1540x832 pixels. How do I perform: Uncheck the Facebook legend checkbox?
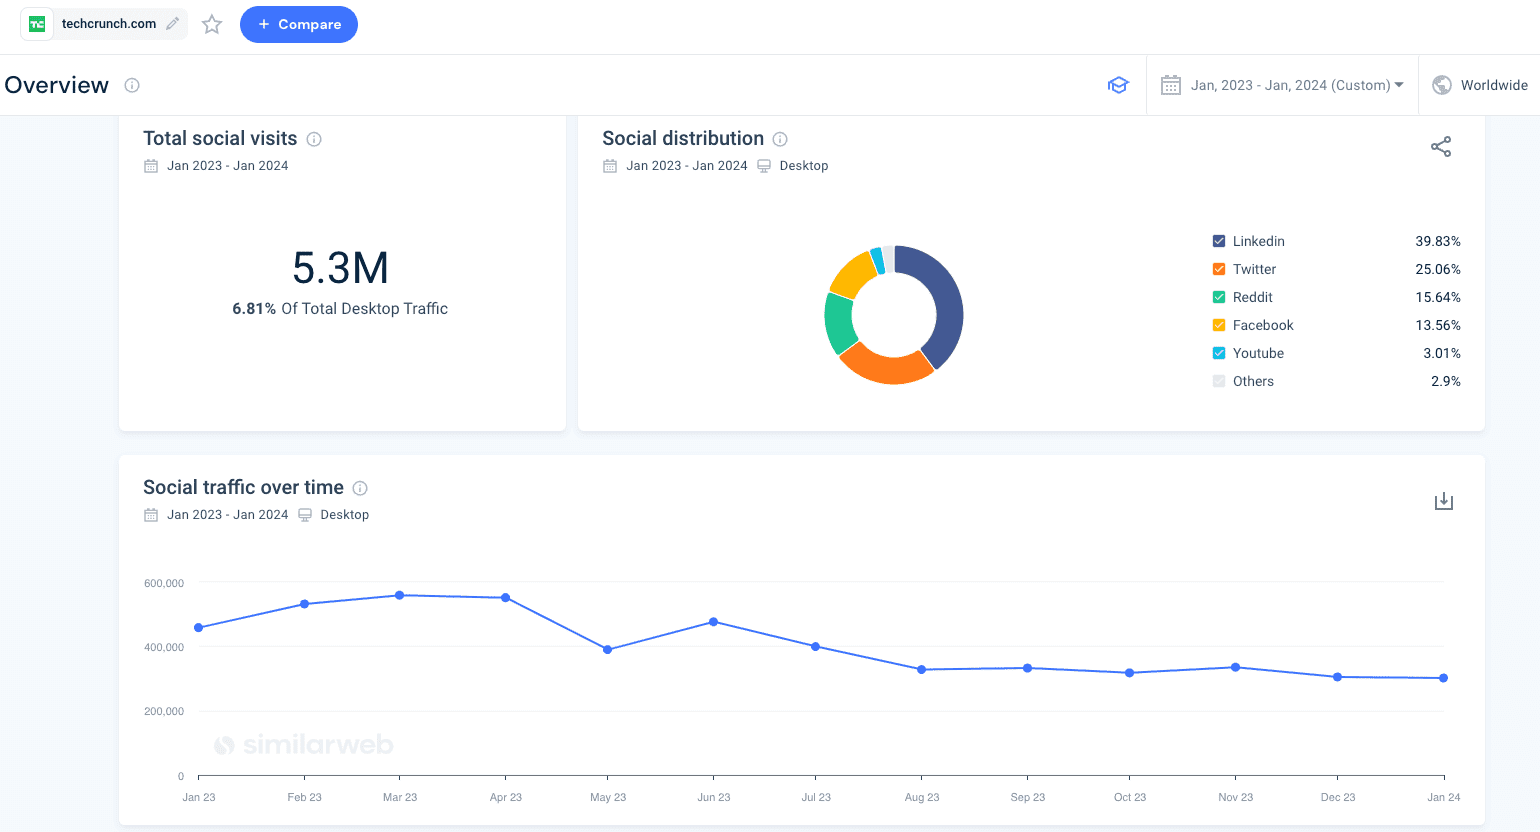(x=1219, y=325)
